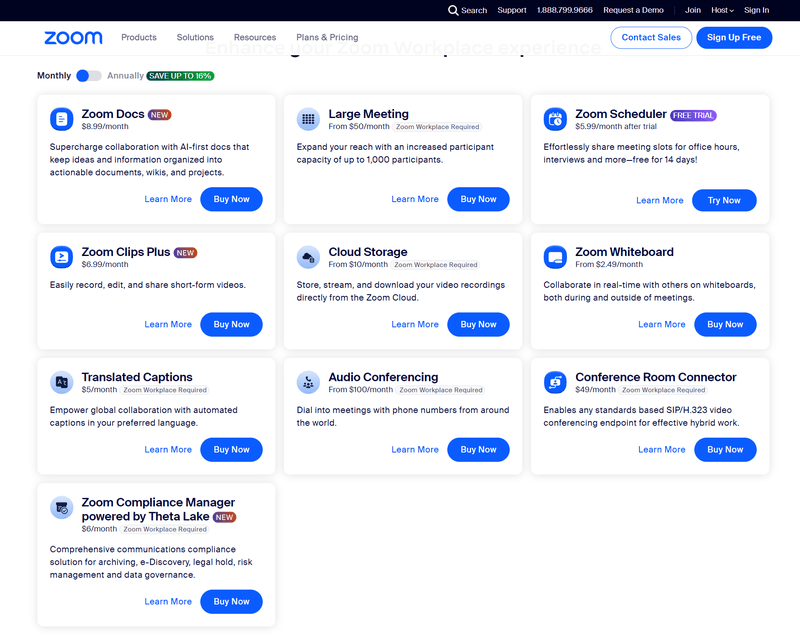Image resolution: width=800 pixels, height=644 pixels.
Task: Click the Zoom Whiteboard icon
Action: click(555, 257)
